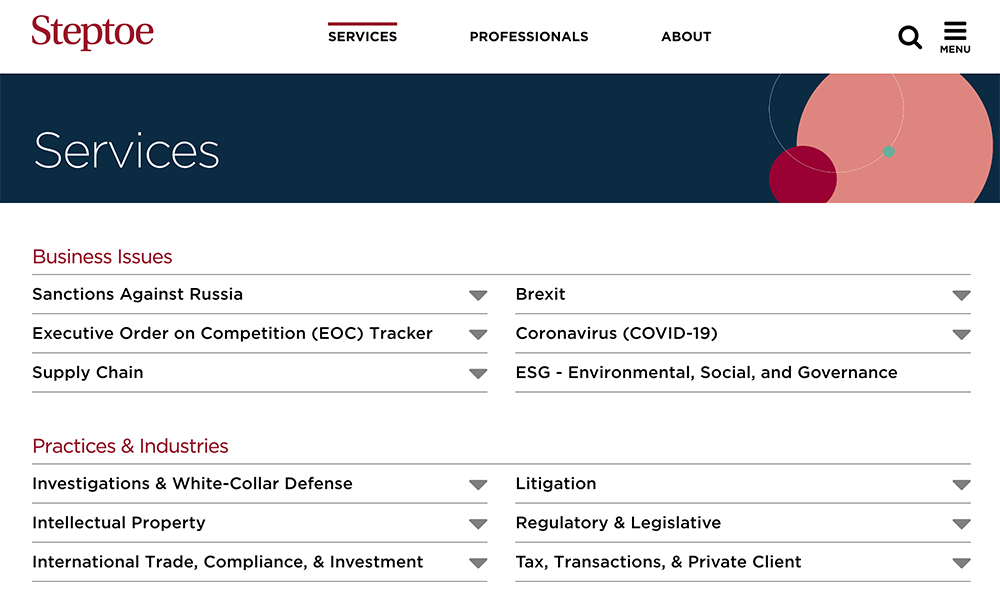This screenshot has height=591, width=1000.
Task: Expand International Trade, Compliance, & Investment arrow
Action: [478, 562]
